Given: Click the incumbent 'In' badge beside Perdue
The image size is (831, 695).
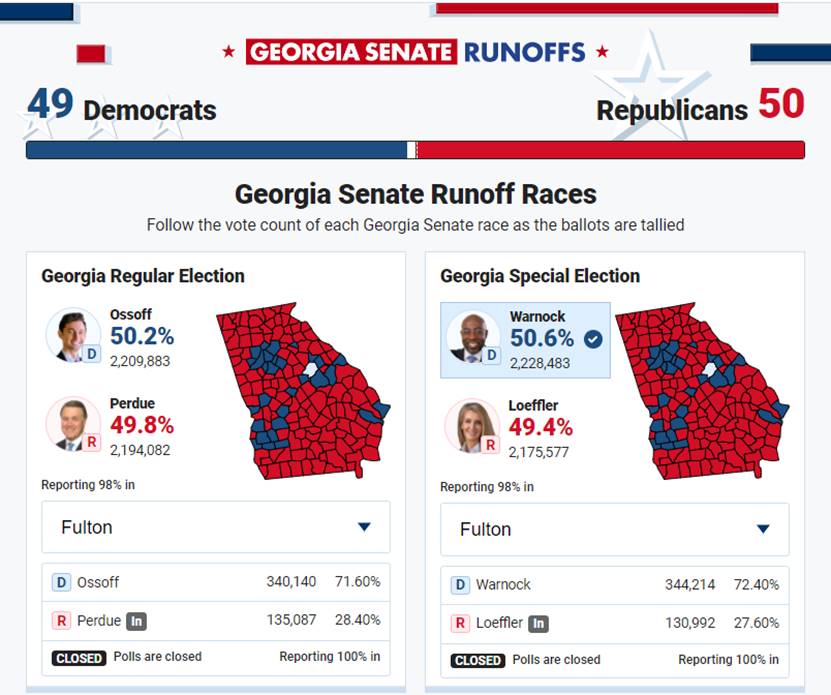Looking at the screenshot, I should (137, 621).
